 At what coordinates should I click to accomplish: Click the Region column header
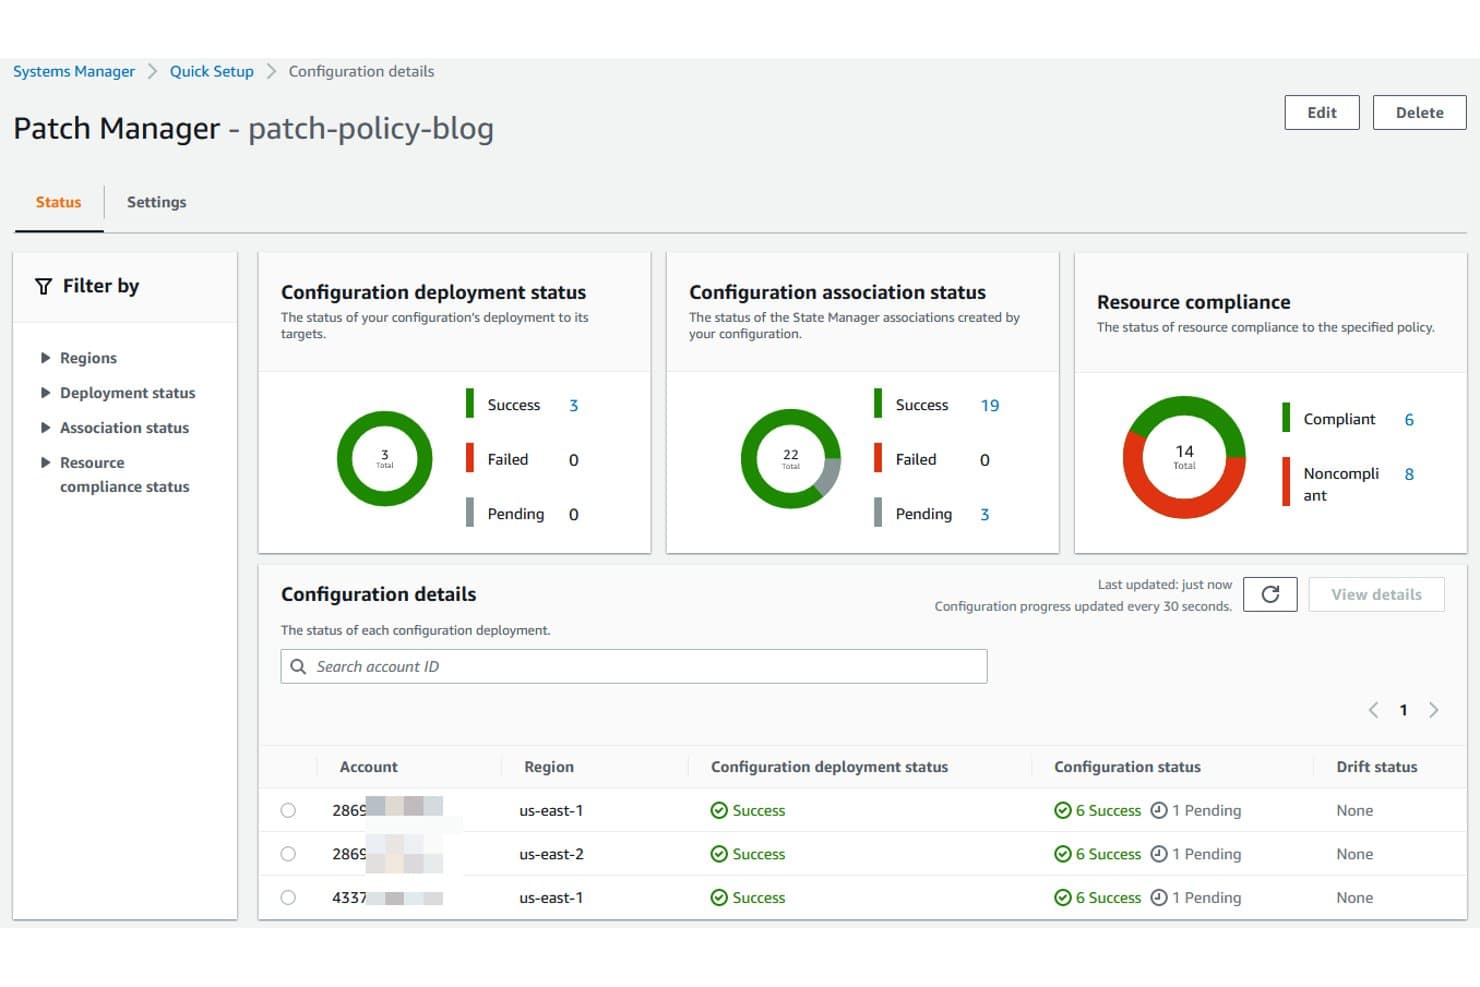pos(549,767)
